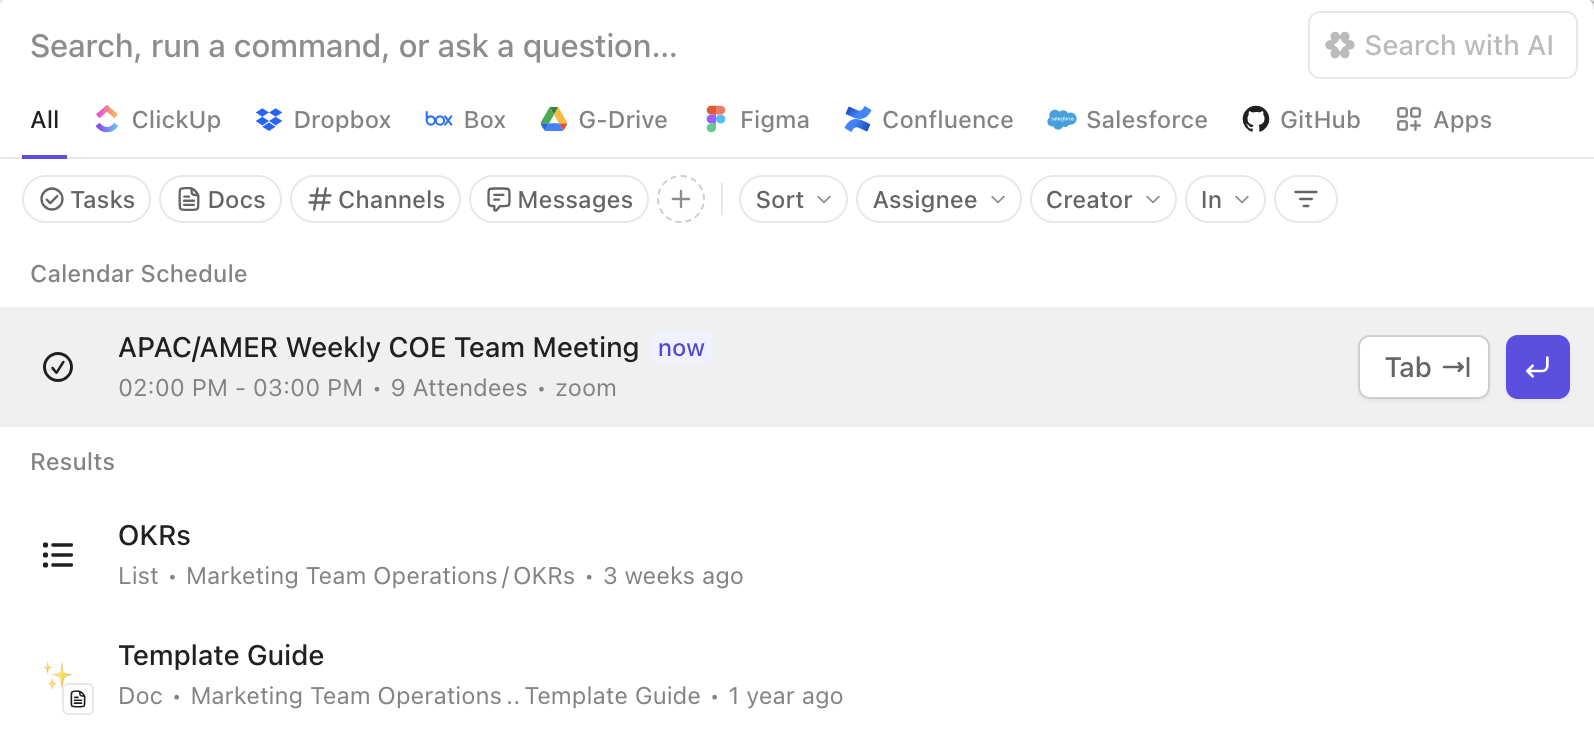Screen dimensions: 1594x744
Task: Focus the search command input field
Action: pos(600,46)
